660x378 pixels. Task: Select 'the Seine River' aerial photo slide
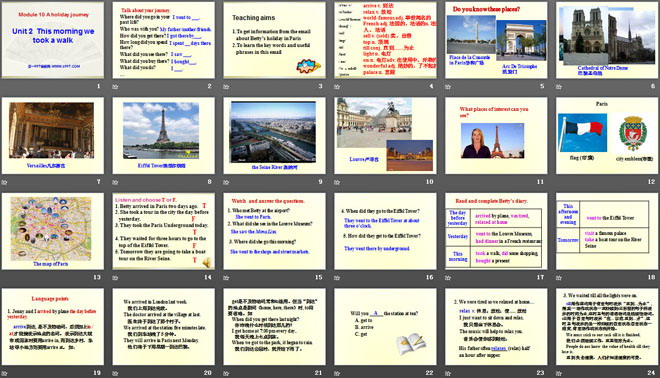(274, 136)
